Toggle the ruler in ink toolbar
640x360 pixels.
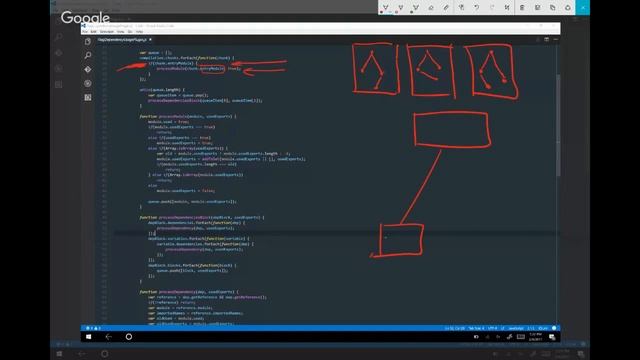(446, 8)
